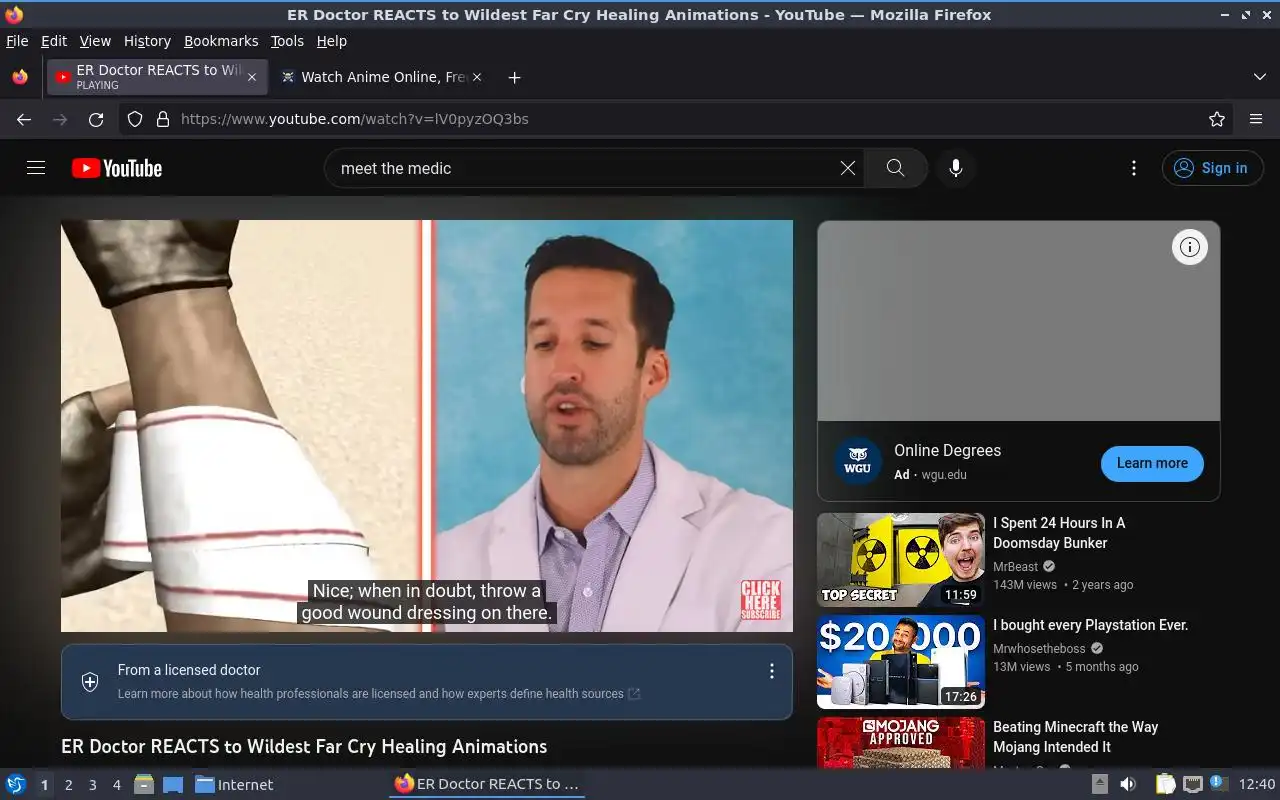Open 'I Spent 24 Hours In A Doomsday Bunker' title
Viewport: 1280px width, 800px height.
click(x=1059, y=533)
